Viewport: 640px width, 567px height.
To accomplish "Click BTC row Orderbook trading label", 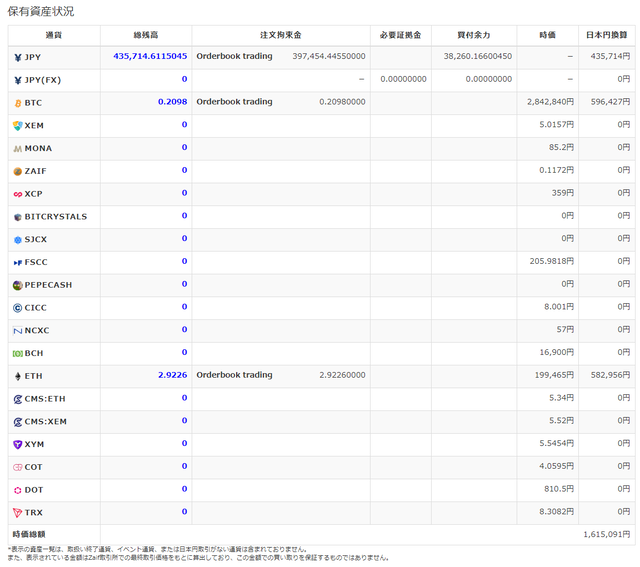I will pyautogui.click(x=234, y=102).
